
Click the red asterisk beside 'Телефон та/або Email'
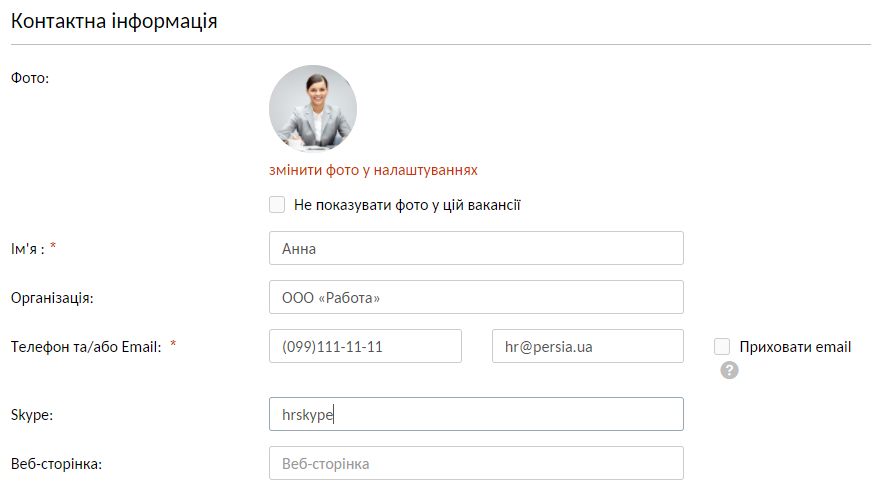pos(173,345)
